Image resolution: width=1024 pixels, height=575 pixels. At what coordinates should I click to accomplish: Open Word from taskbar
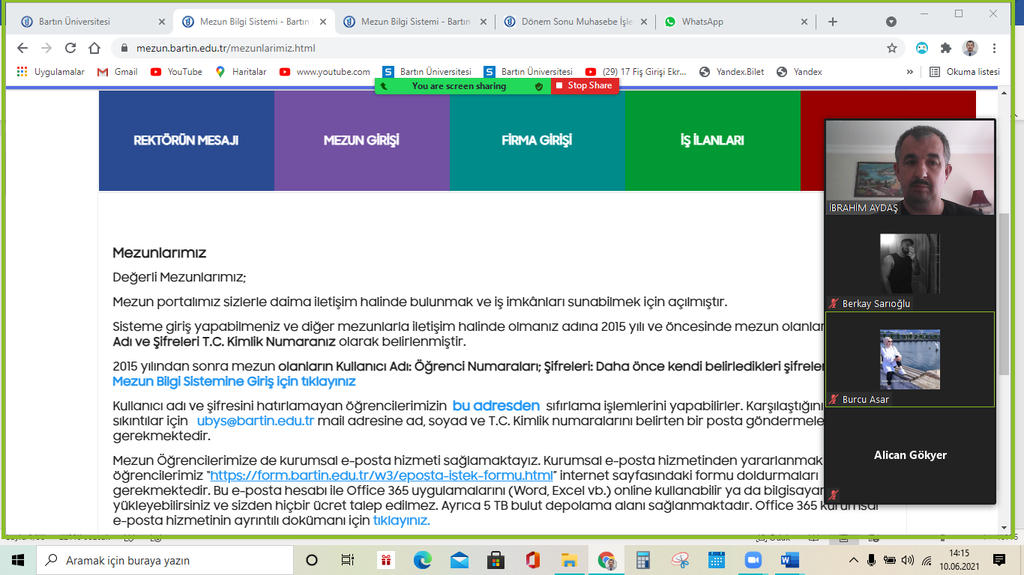[790, 560]
